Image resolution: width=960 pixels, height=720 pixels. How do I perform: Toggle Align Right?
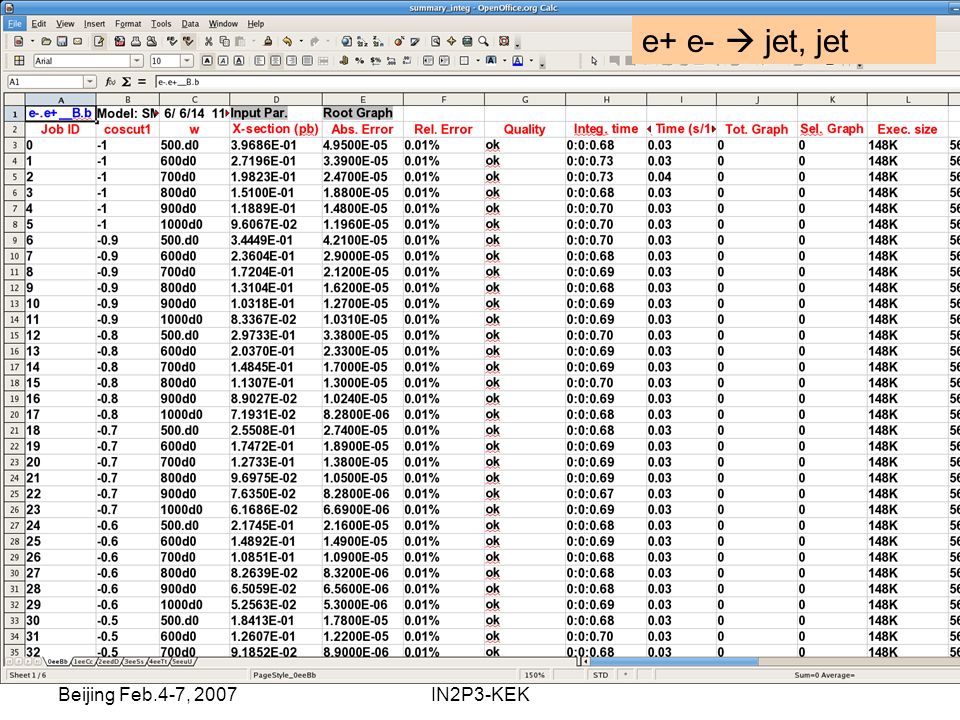pyautogui.click(x=291, y=61)
